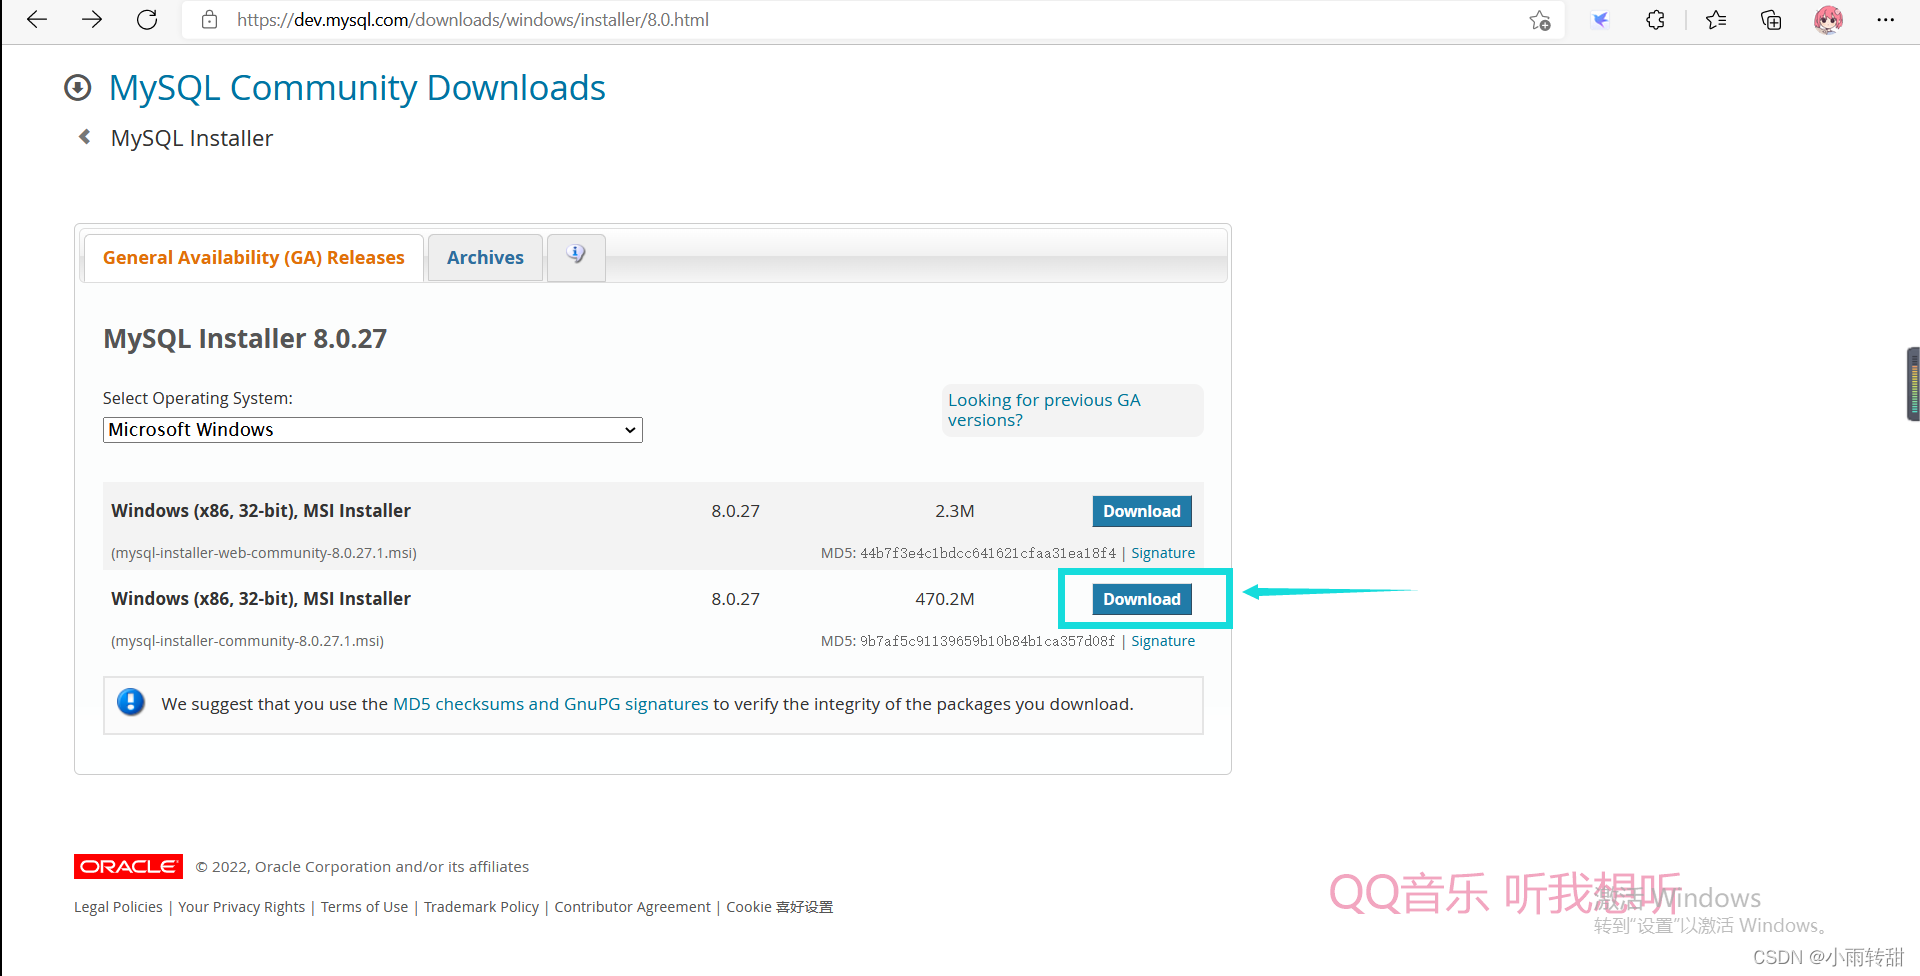
Task: Open the browser extensions puzzle icon
Action: [1656, 20]
